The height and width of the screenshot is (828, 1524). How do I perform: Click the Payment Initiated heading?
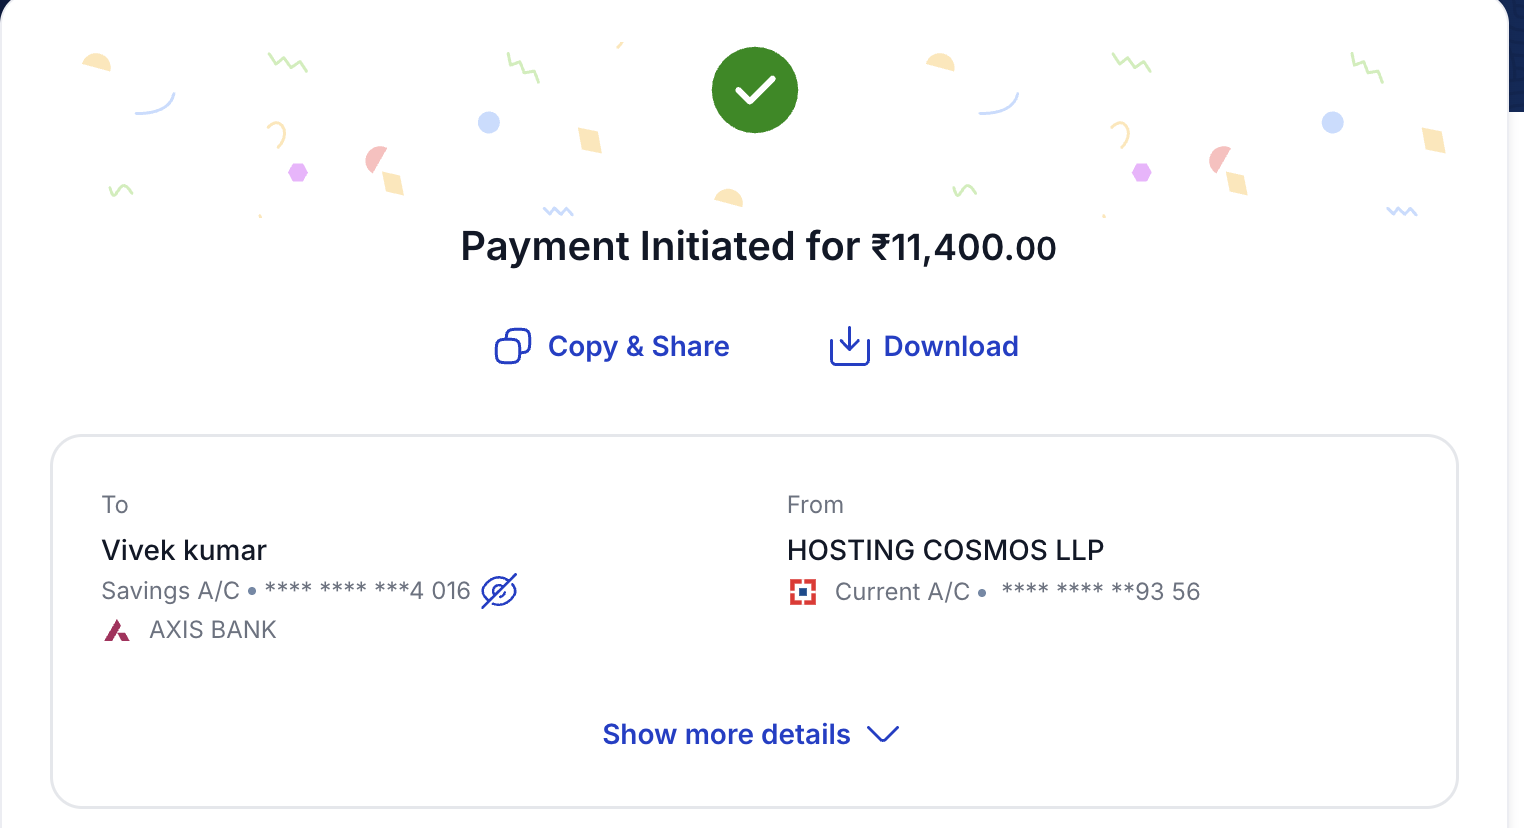click(x=660, y=247)
